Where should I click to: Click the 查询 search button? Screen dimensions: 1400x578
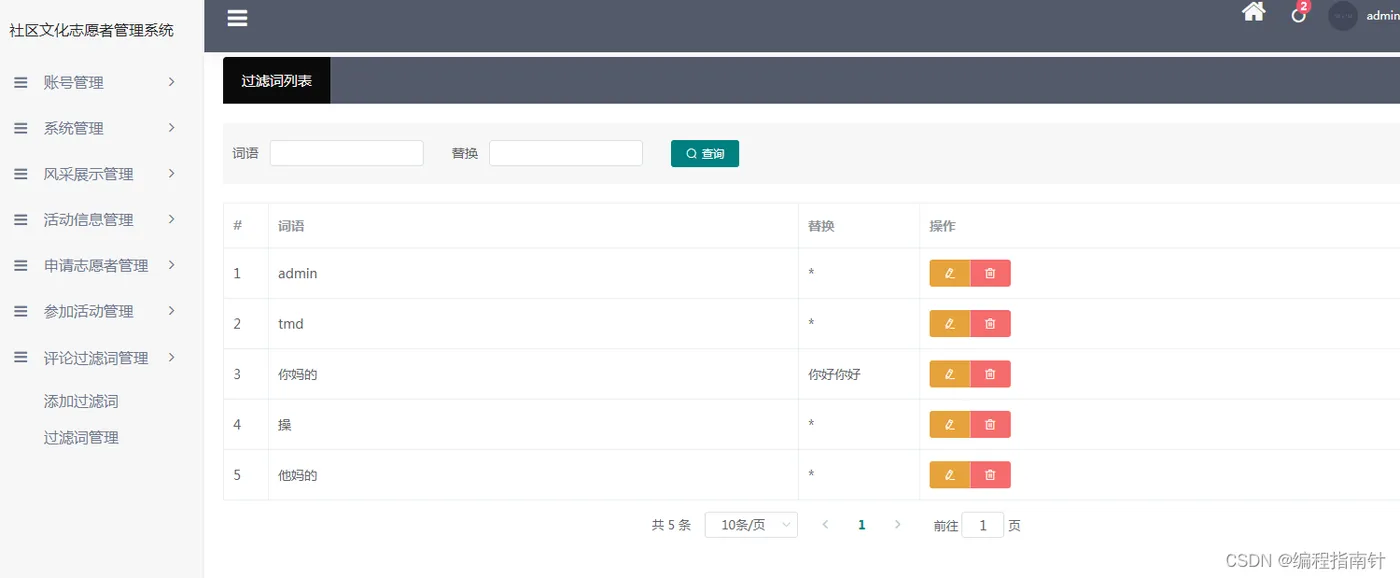tap(705, 153)
